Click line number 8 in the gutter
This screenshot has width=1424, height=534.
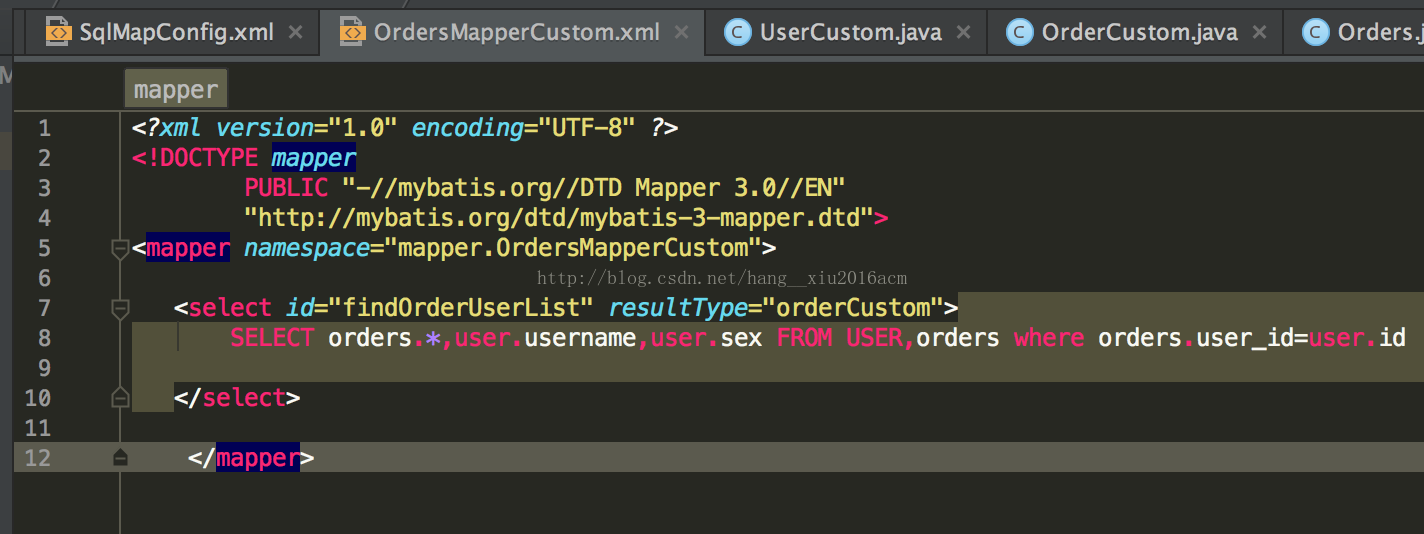coord(44,338)
